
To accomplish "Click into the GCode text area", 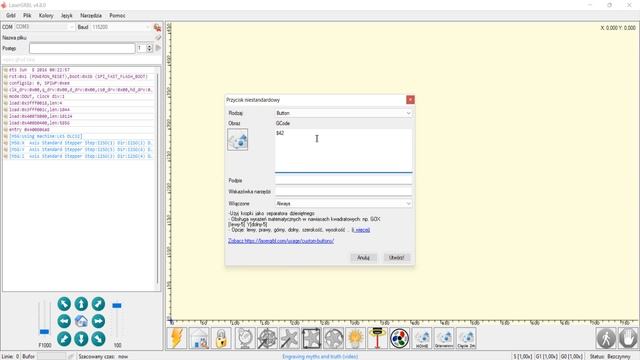I will coord(344,150).
